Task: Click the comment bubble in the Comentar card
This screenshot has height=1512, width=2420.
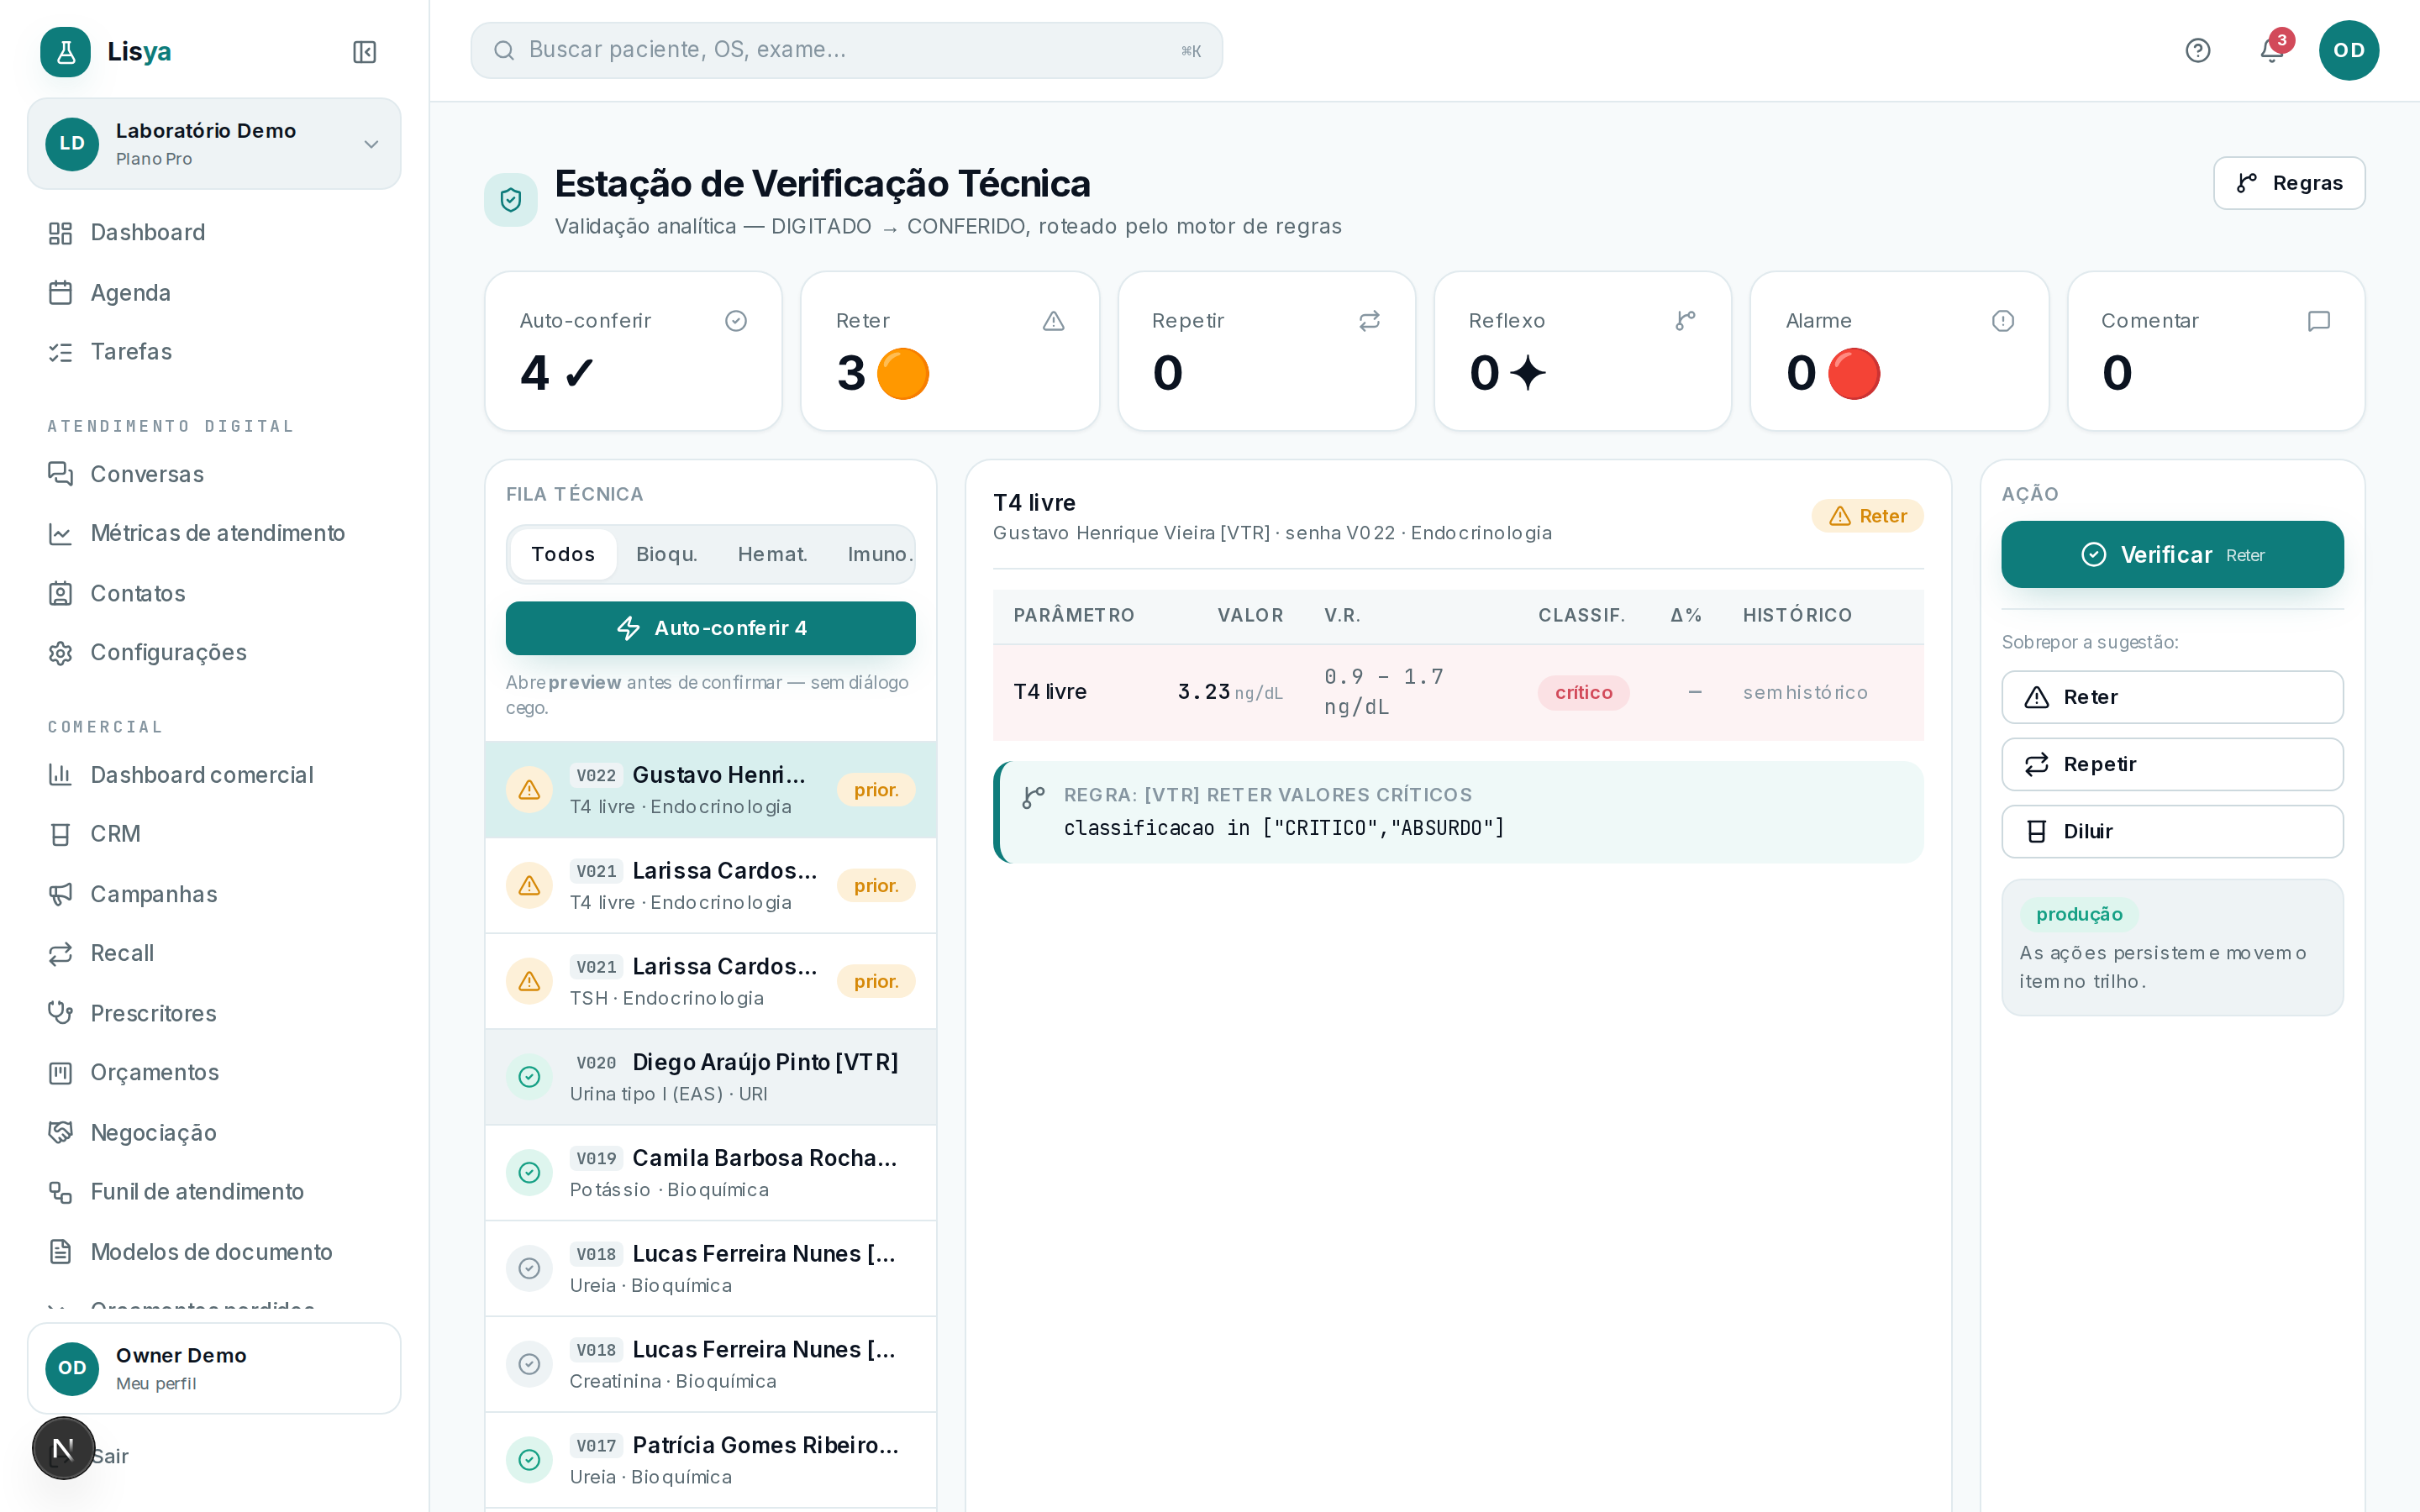Action: [2318, 321]
